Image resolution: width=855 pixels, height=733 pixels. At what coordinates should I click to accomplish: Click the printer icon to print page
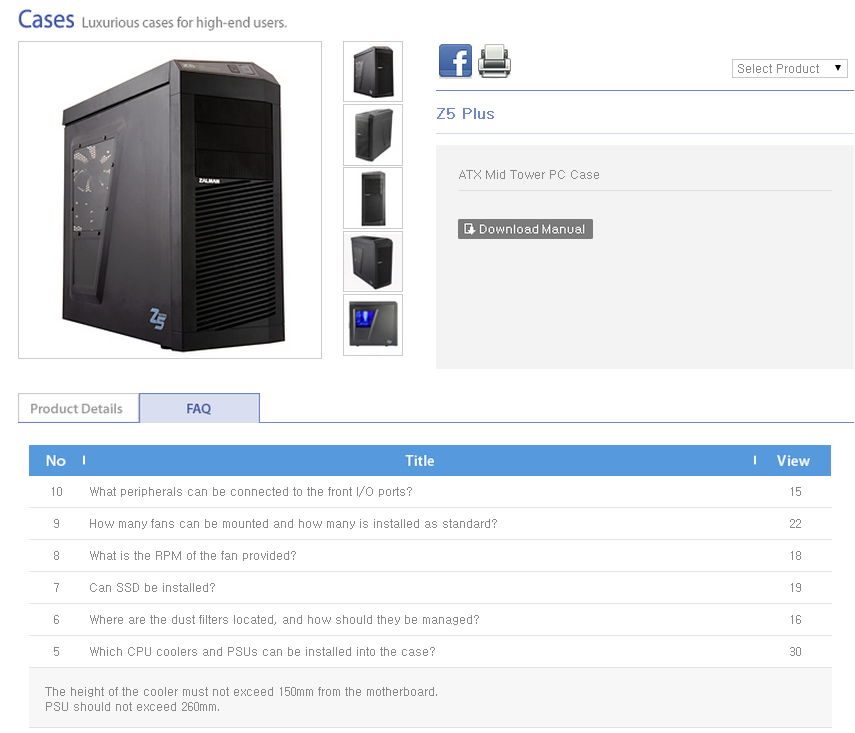(x=494, y=61)
